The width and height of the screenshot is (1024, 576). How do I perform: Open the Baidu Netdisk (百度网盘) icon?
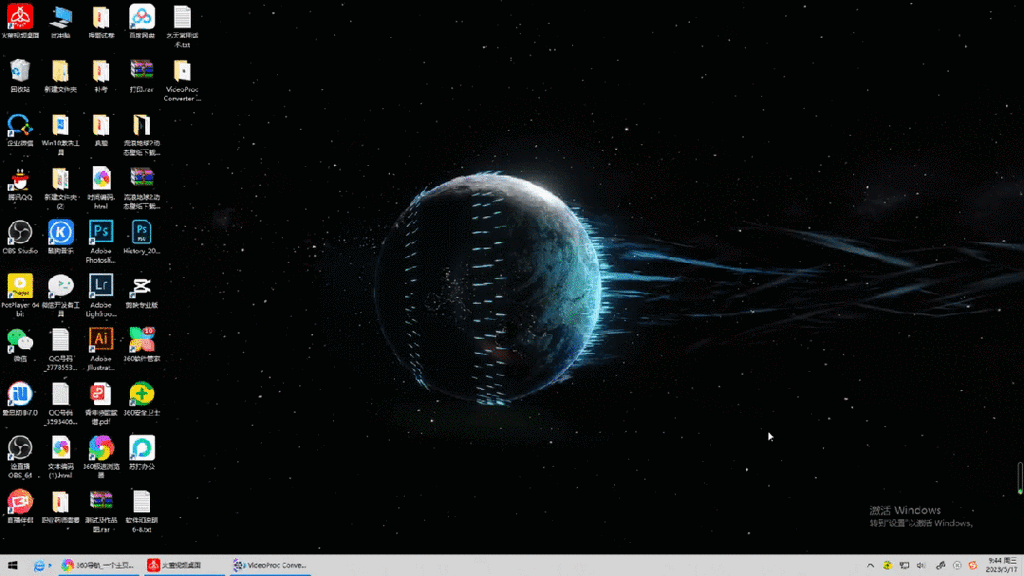(142, 18)
